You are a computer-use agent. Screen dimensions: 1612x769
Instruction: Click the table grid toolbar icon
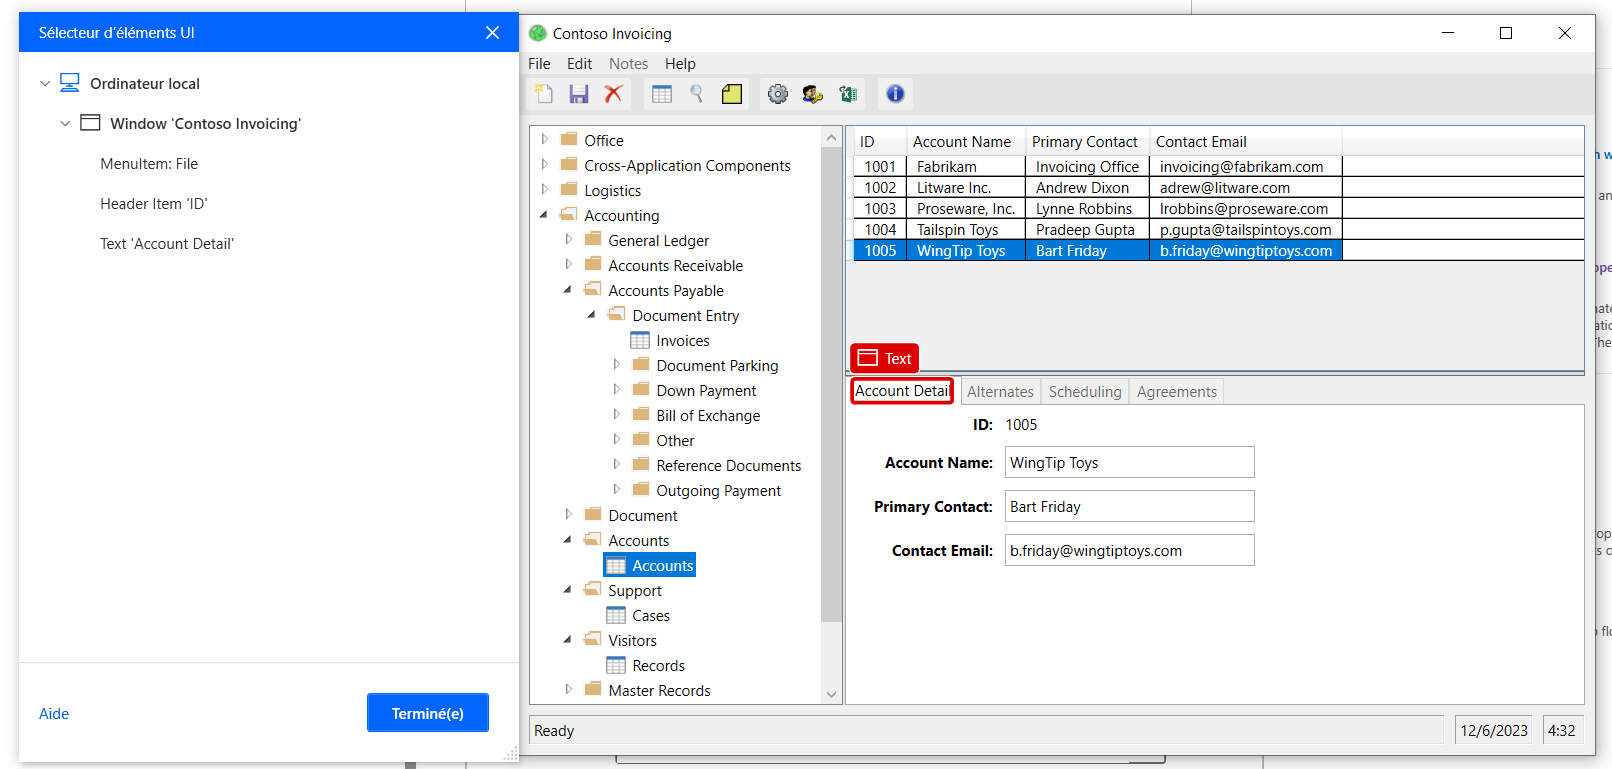[662, 94]
